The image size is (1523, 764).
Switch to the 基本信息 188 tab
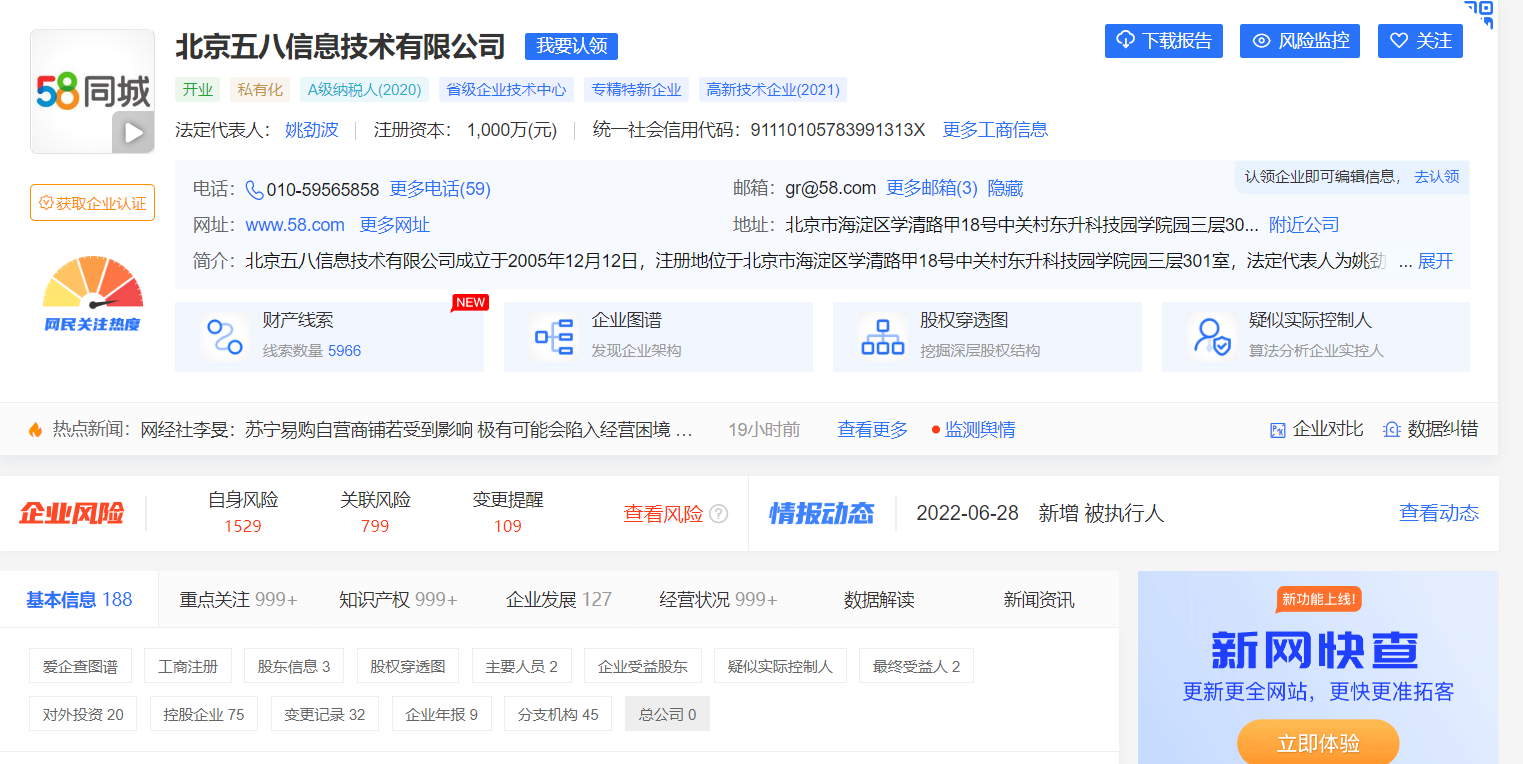[x=79, y=599]
